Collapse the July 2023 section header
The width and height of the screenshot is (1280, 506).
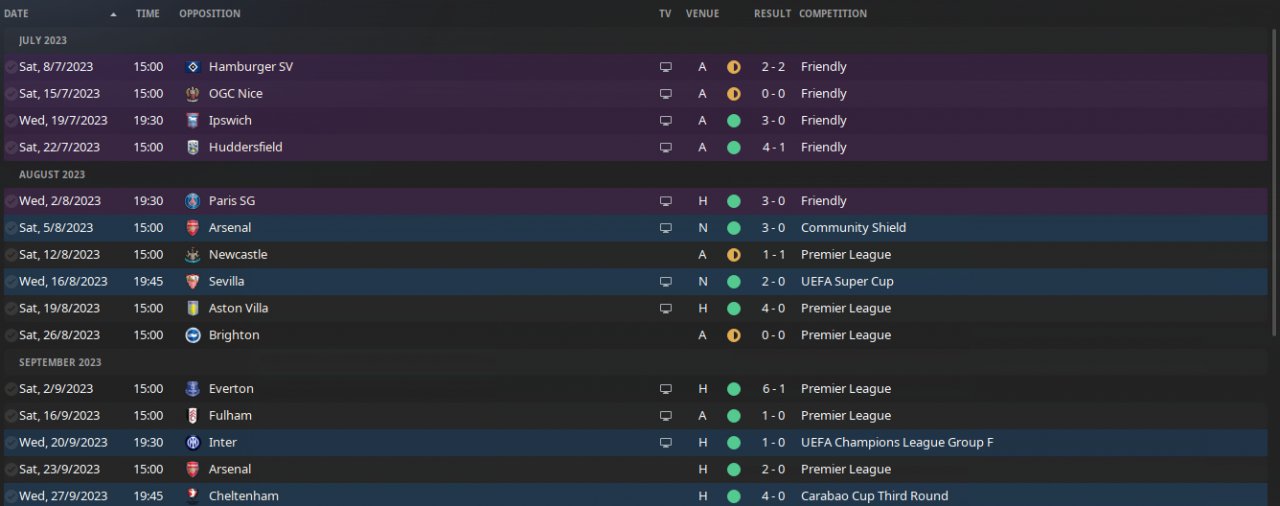coord(43,40)
